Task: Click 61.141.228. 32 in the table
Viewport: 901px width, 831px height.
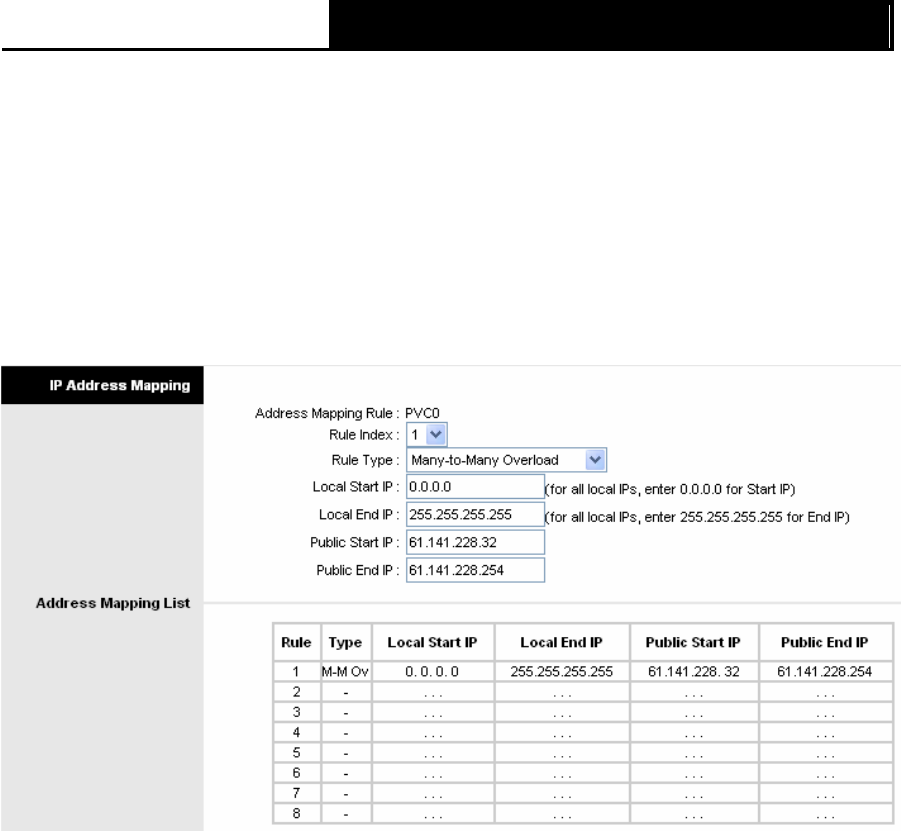Action: pos(694,671)
